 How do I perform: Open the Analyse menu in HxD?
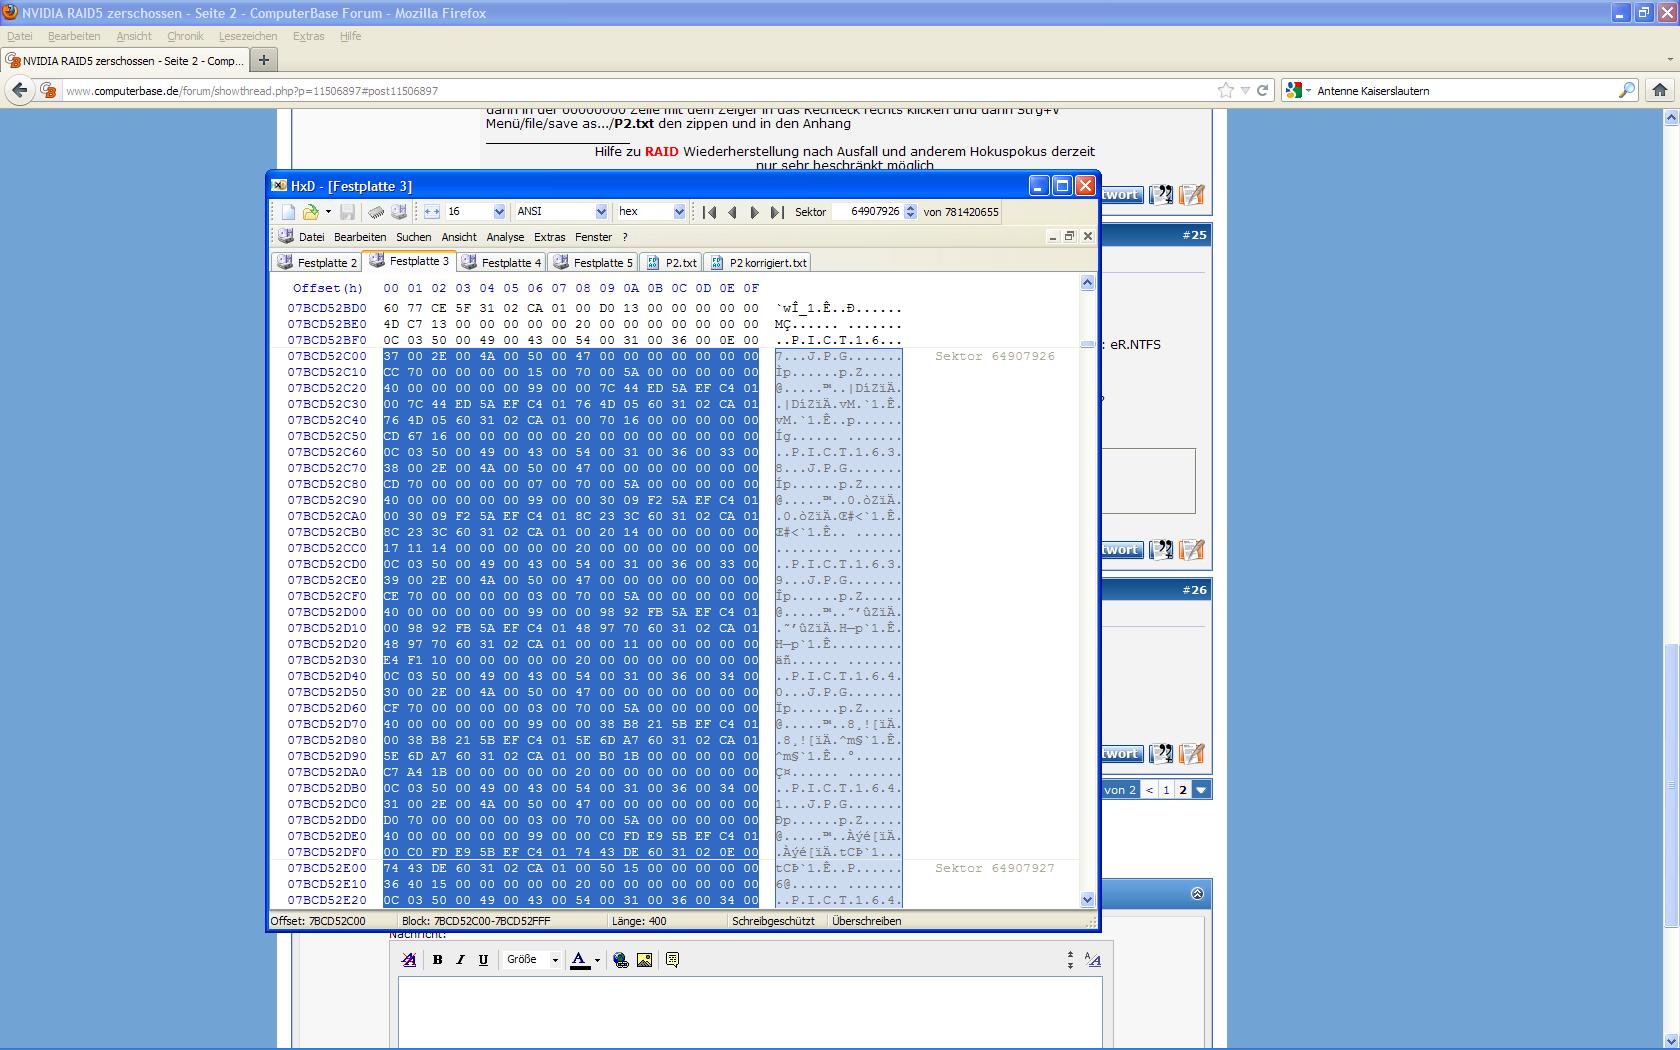[505, 237]
